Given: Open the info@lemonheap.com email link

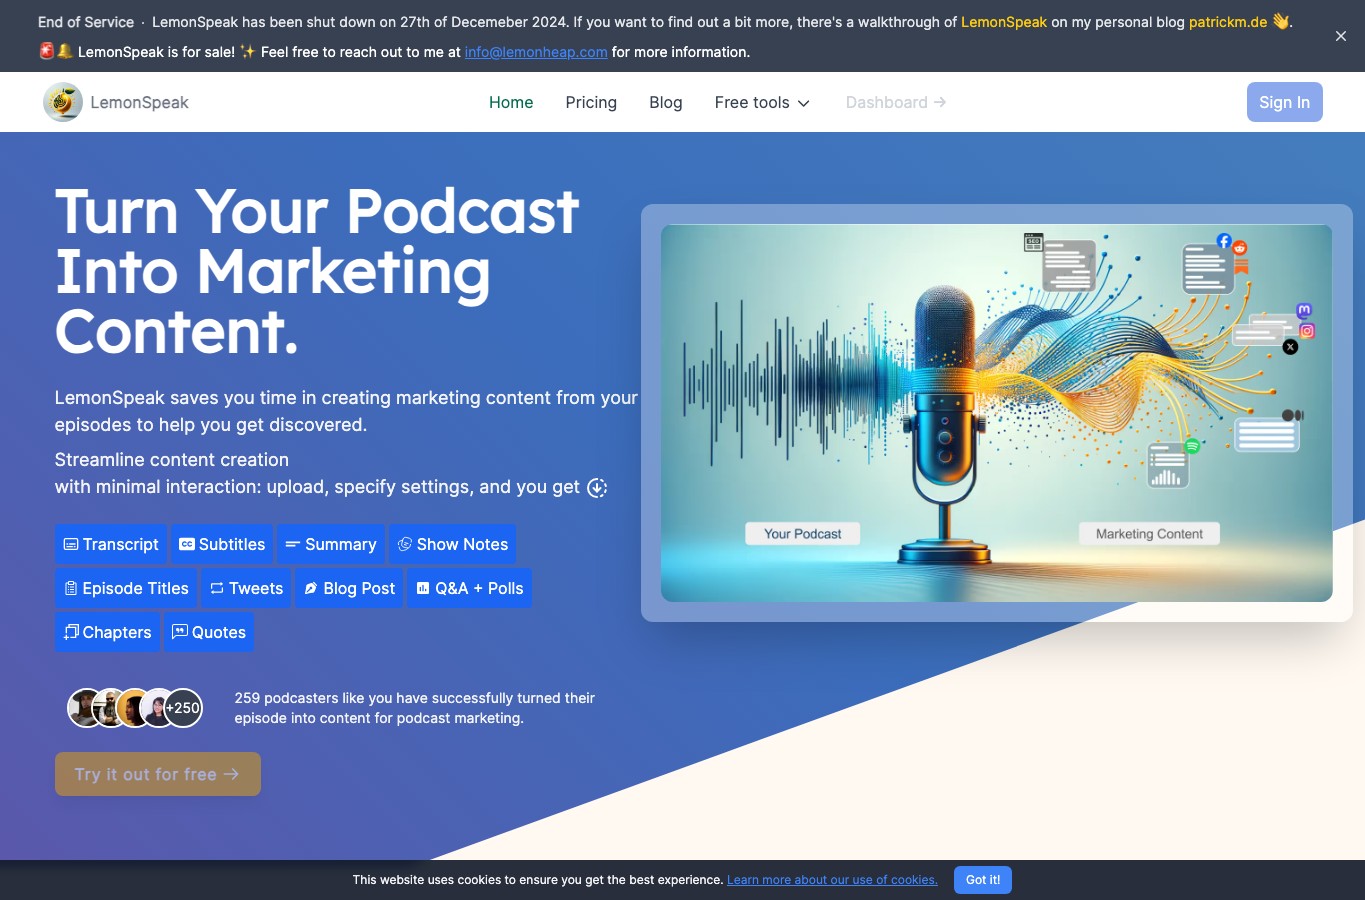Looking at the screenshot, I should 536,52.
